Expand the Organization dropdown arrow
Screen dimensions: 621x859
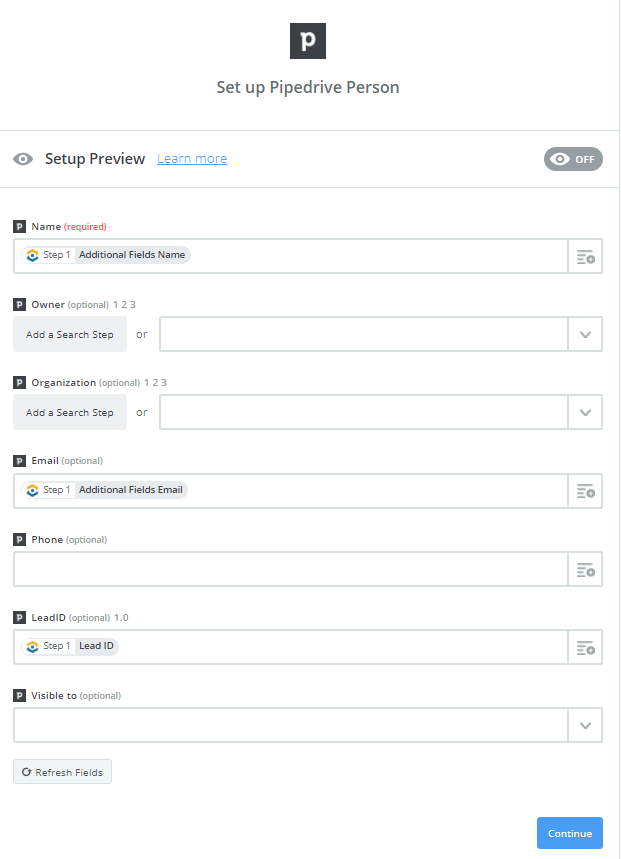(x=585, y=413)
